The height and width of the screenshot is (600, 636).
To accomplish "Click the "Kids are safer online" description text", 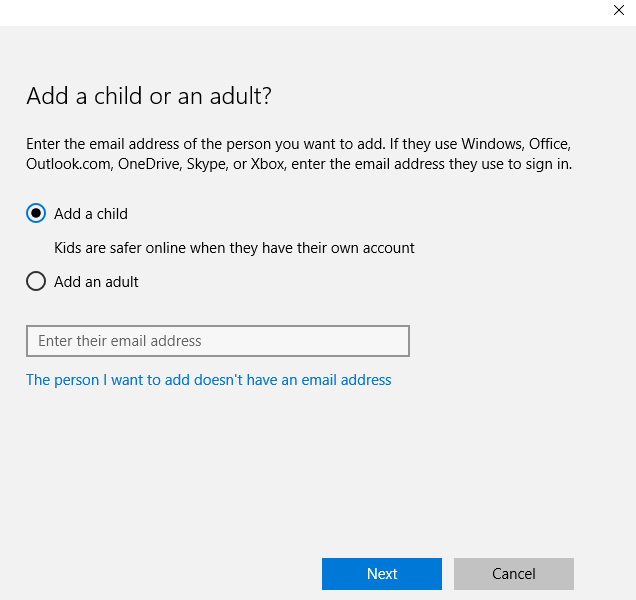I will [x=234, y=248].
